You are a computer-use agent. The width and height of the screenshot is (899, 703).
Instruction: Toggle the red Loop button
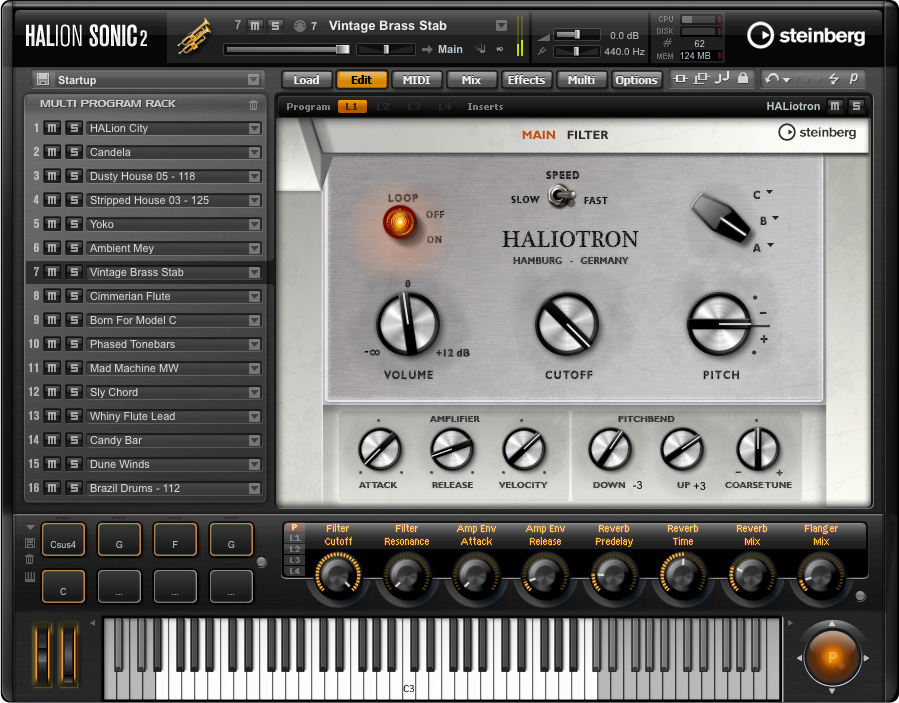point(400,222)
